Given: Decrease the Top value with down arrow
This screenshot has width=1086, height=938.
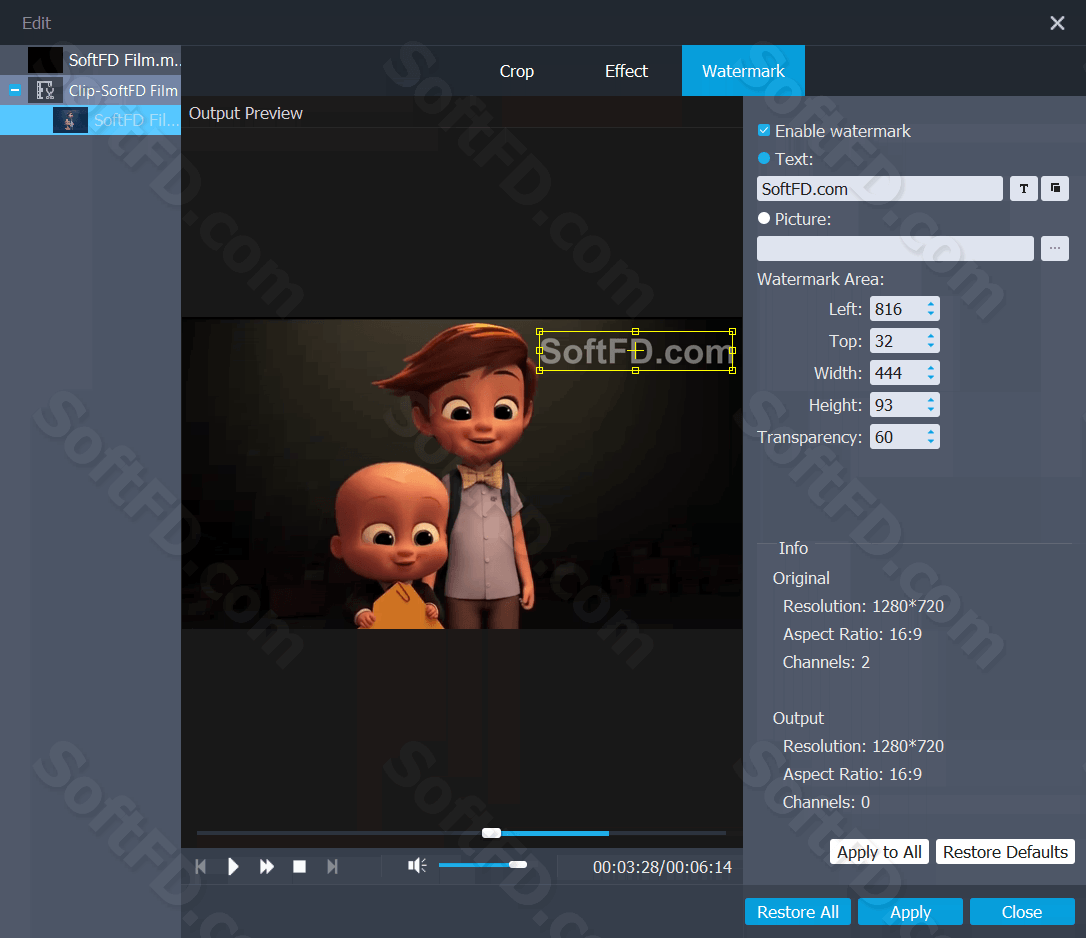Looking at the screenshot, I should click(x=931, y=346).
